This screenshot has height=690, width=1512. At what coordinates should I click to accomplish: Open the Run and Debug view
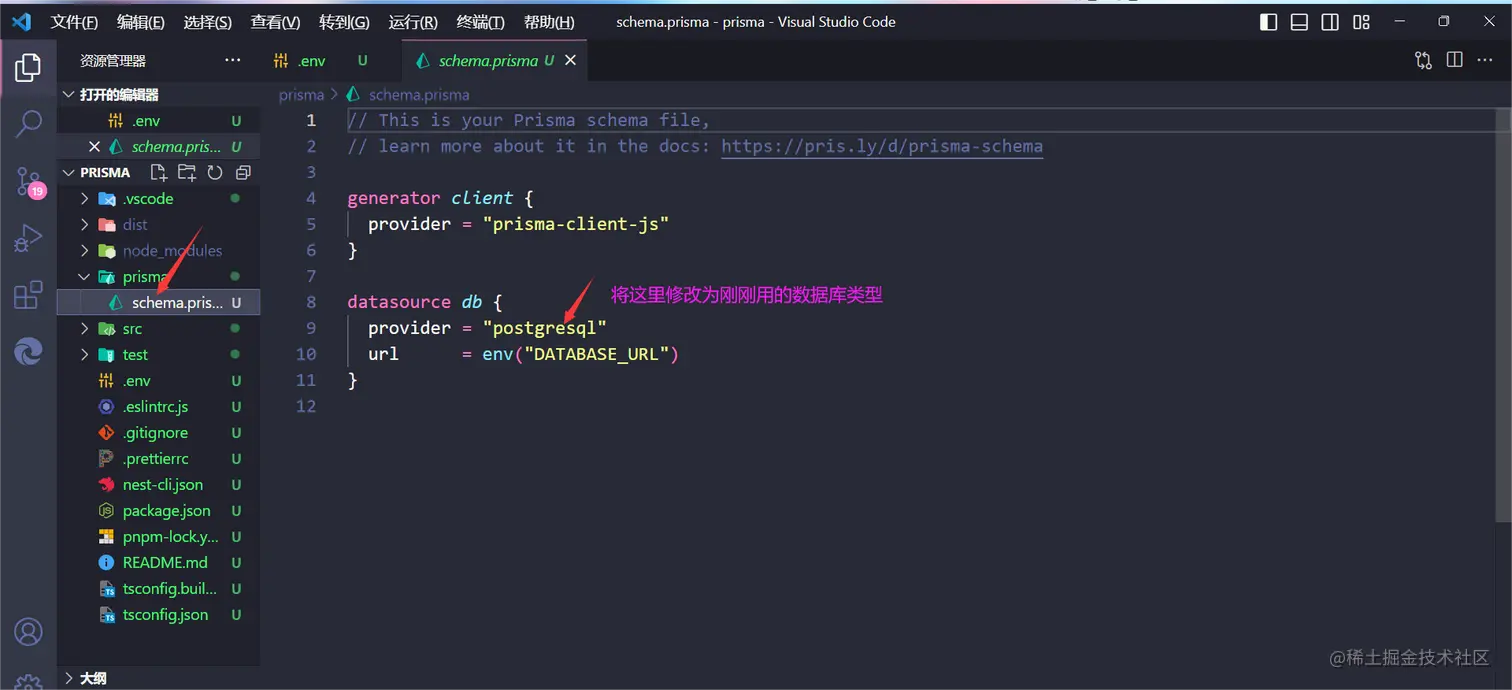tap(28, 238)
